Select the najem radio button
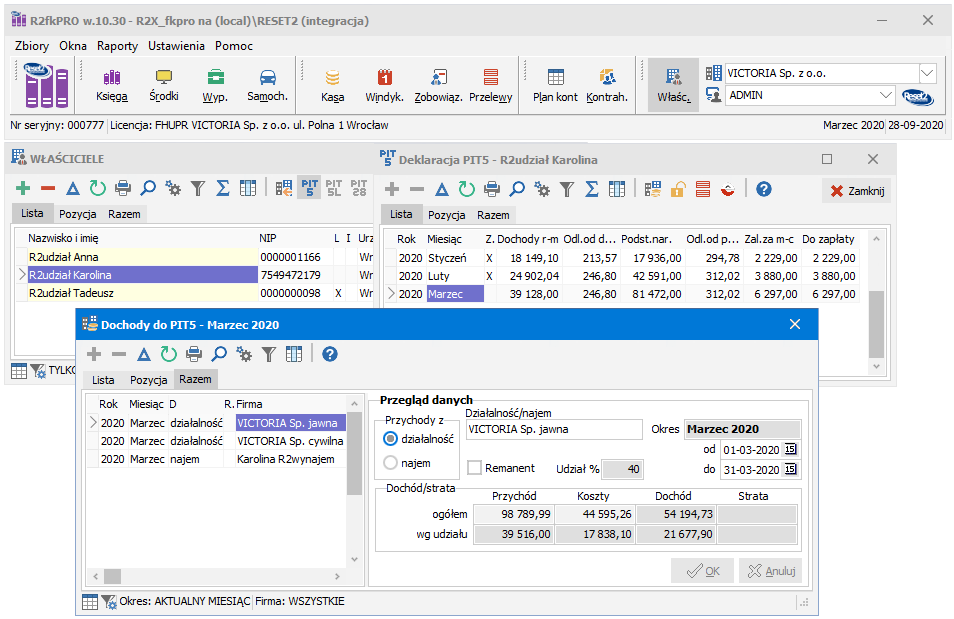Screen dimensions: 954x619 coord(391,463)
